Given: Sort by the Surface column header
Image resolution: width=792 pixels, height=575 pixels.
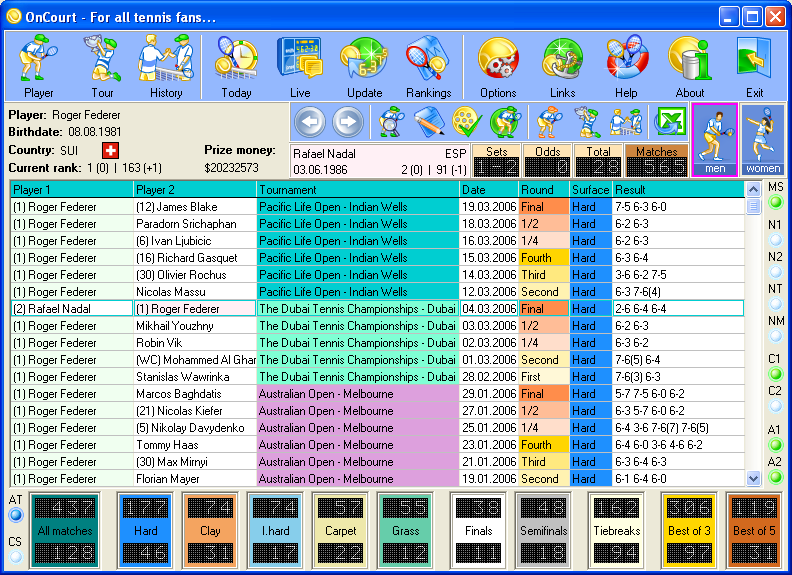Looking at the screenshot, I should point(591,190).
